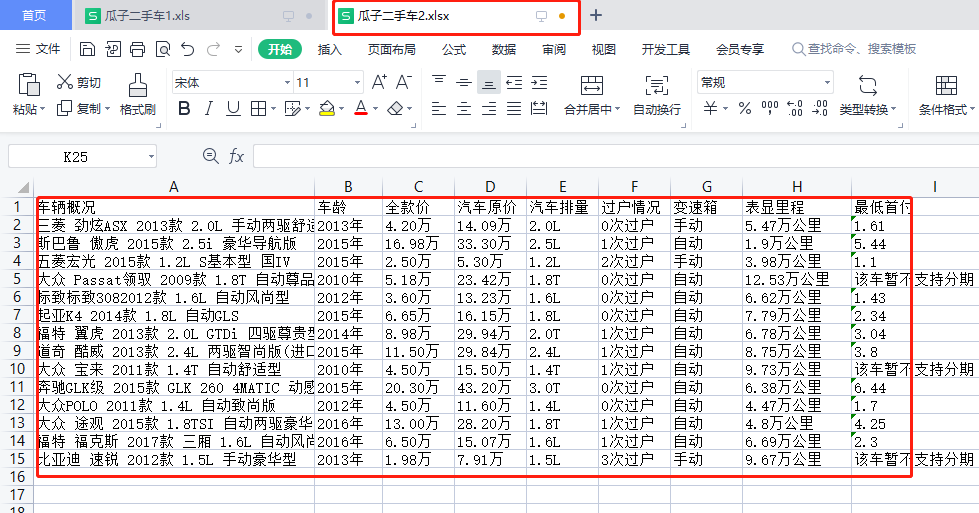Redo the last undone action

214,49
